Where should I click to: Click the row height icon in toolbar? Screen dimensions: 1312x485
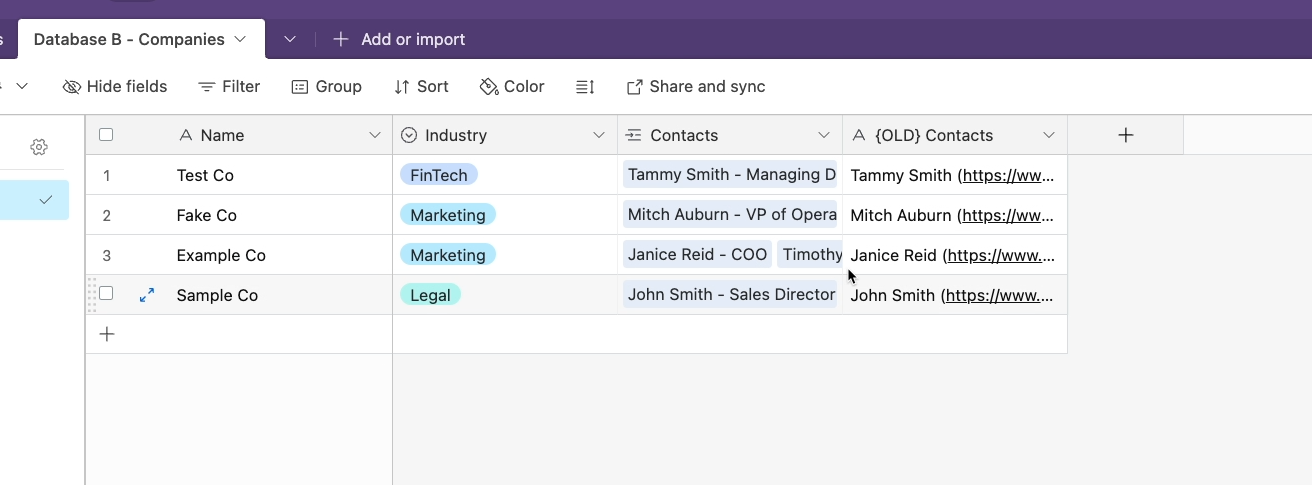pyautogui.click(x=585, y=87)
